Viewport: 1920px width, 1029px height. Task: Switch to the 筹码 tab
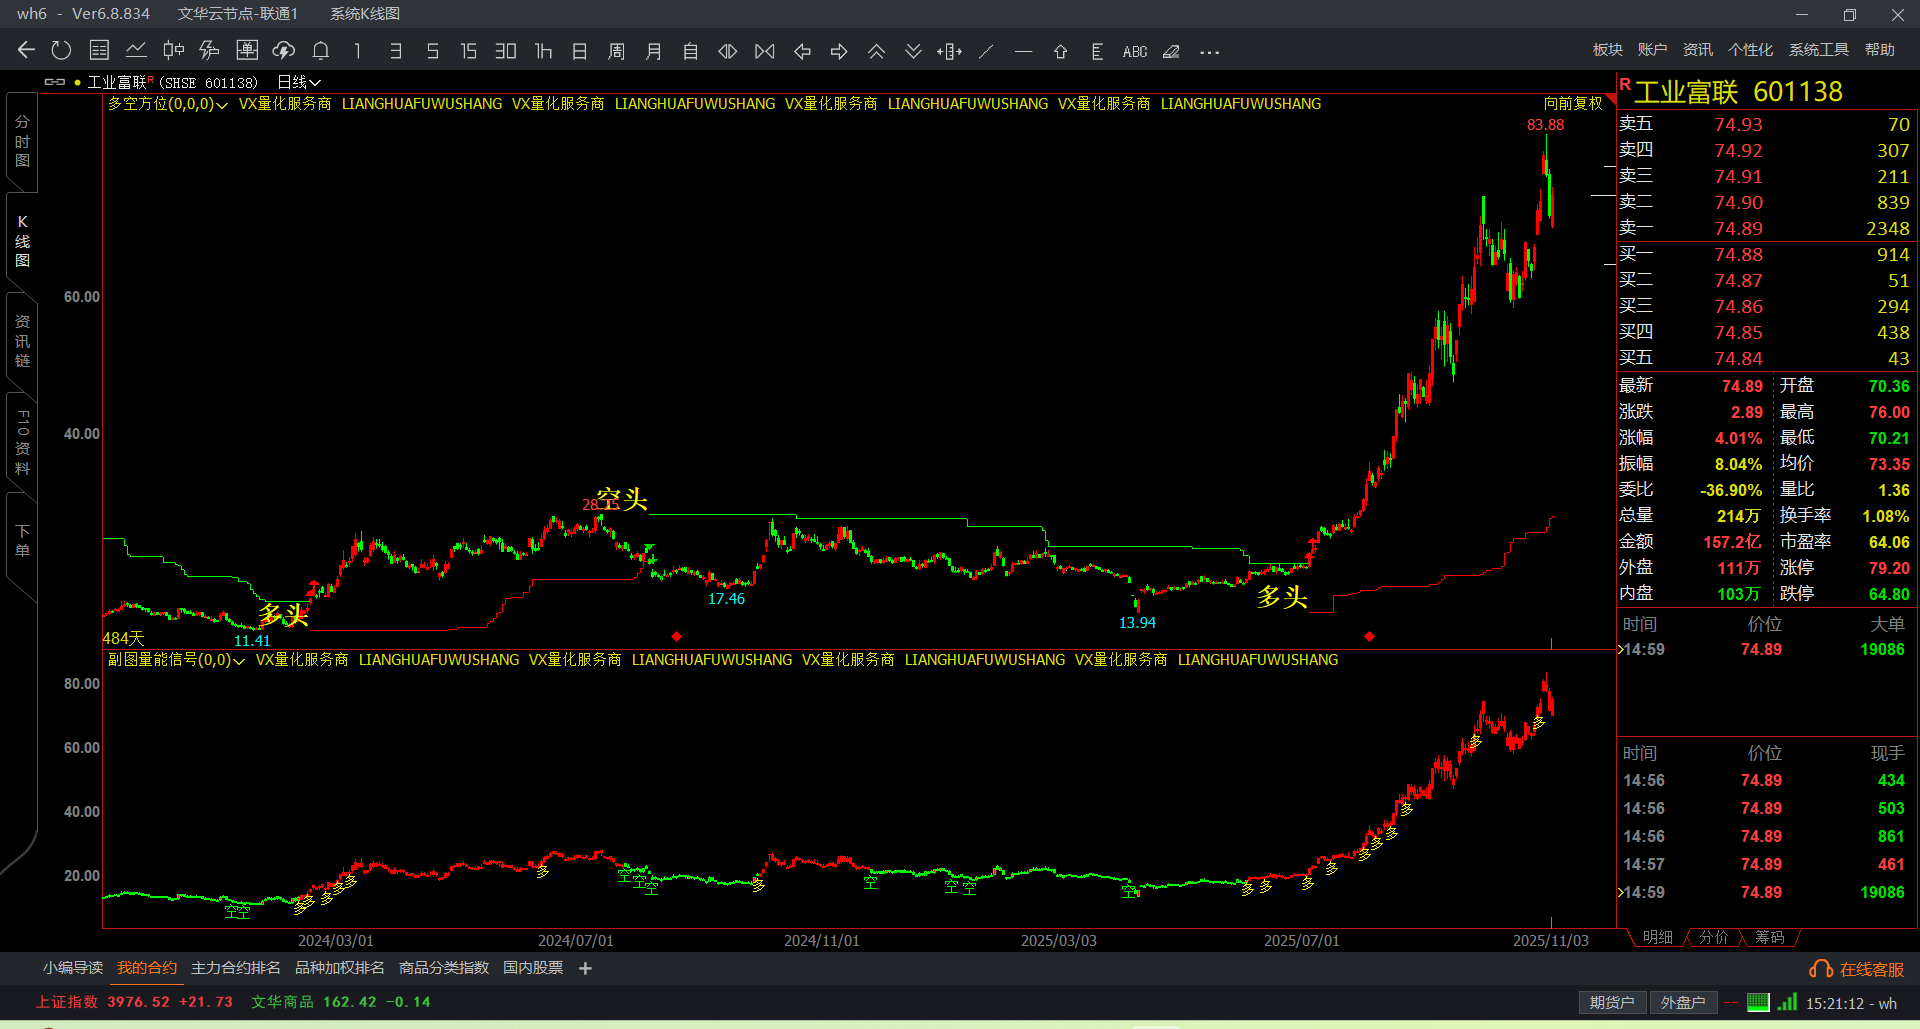point(1769,937)
